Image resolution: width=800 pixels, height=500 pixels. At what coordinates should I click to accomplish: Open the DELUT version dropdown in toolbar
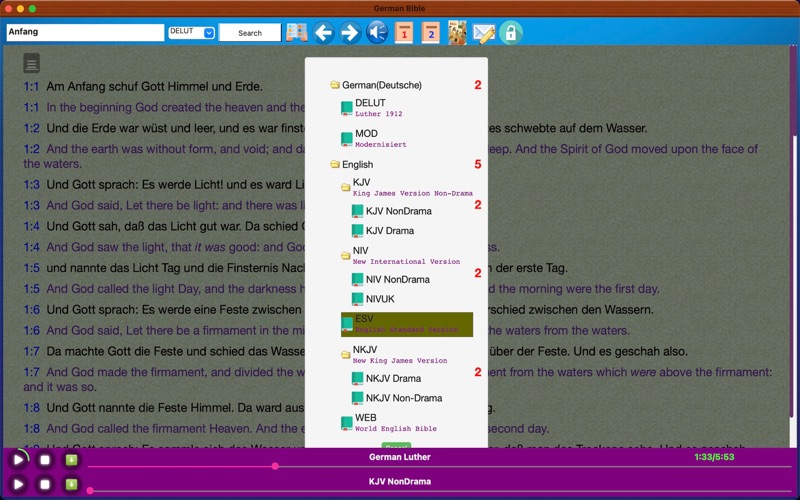click(x=192, y=33)
